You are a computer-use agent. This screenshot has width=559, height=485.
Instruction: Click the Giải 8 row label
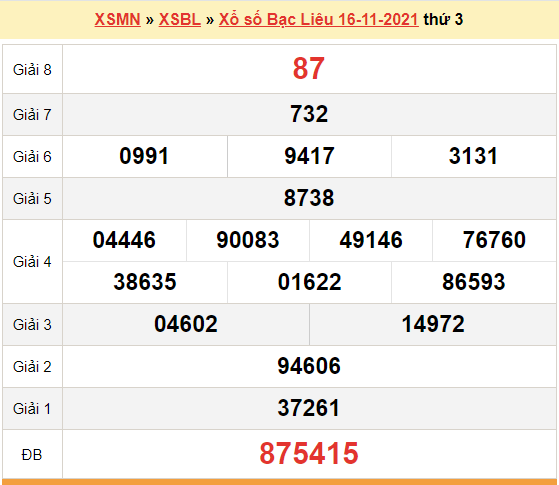pyautogui.click(x=32, y=70)
